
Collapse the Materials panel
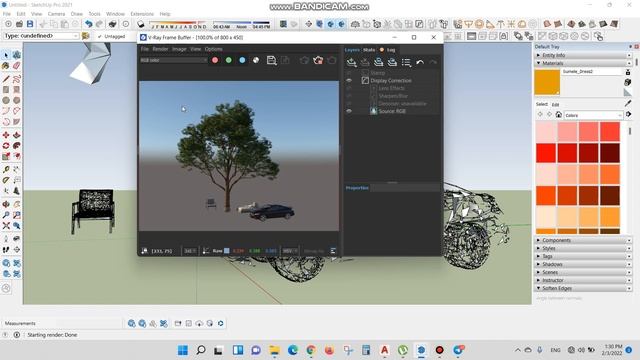[x=583, y=63]
